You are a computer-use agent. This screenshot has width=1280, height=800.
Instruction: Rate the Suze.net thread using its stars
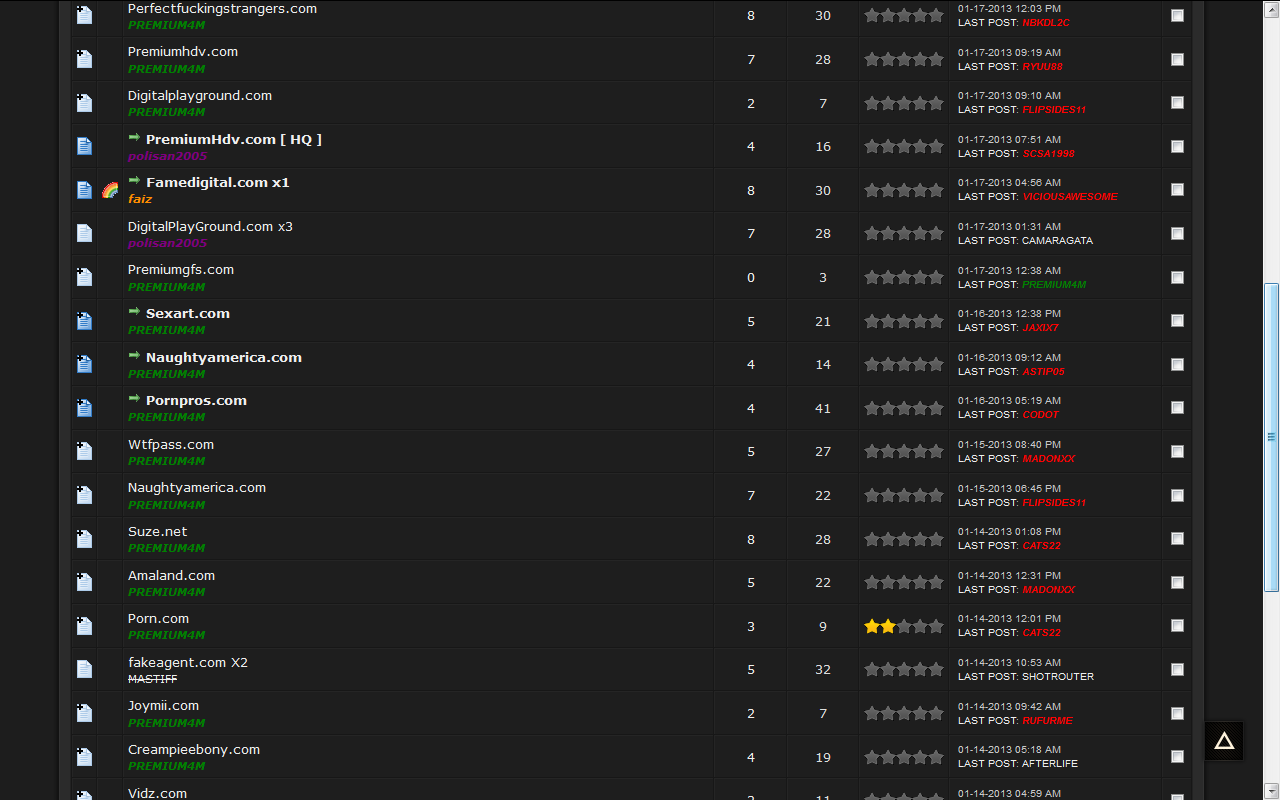904,539
